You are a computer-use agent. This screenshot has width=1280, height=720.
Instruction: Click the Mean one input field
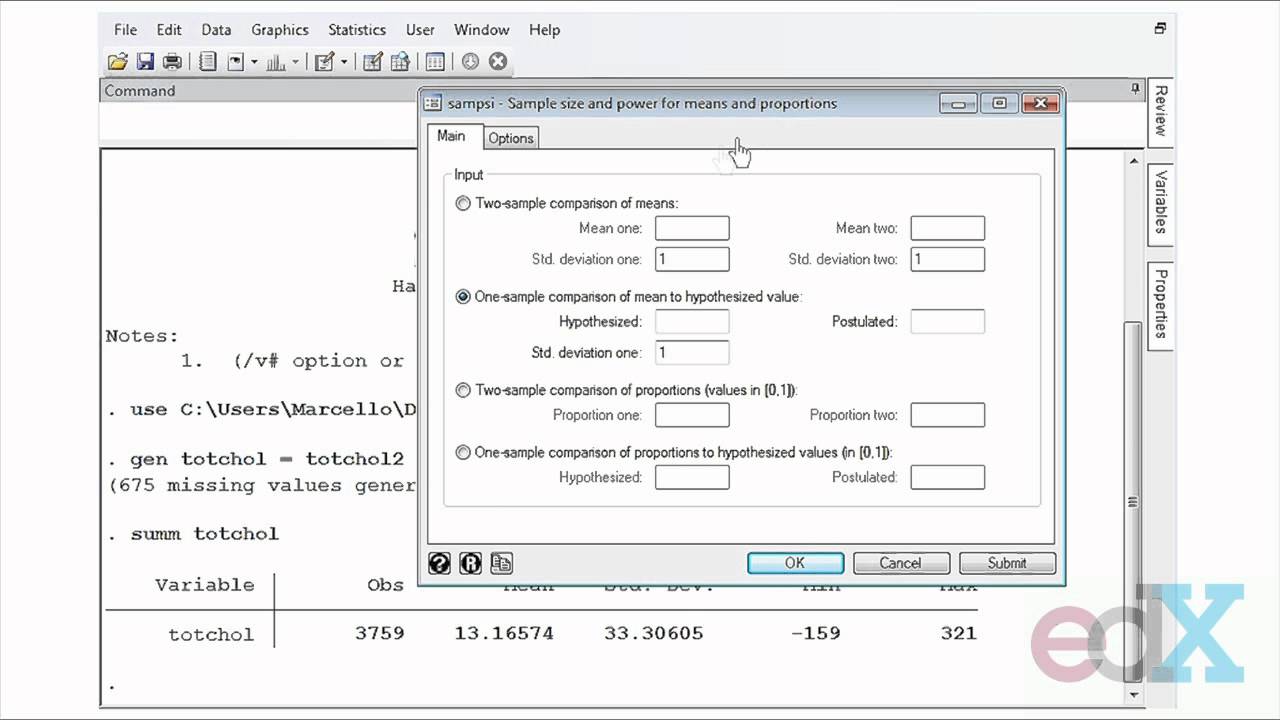692,228
